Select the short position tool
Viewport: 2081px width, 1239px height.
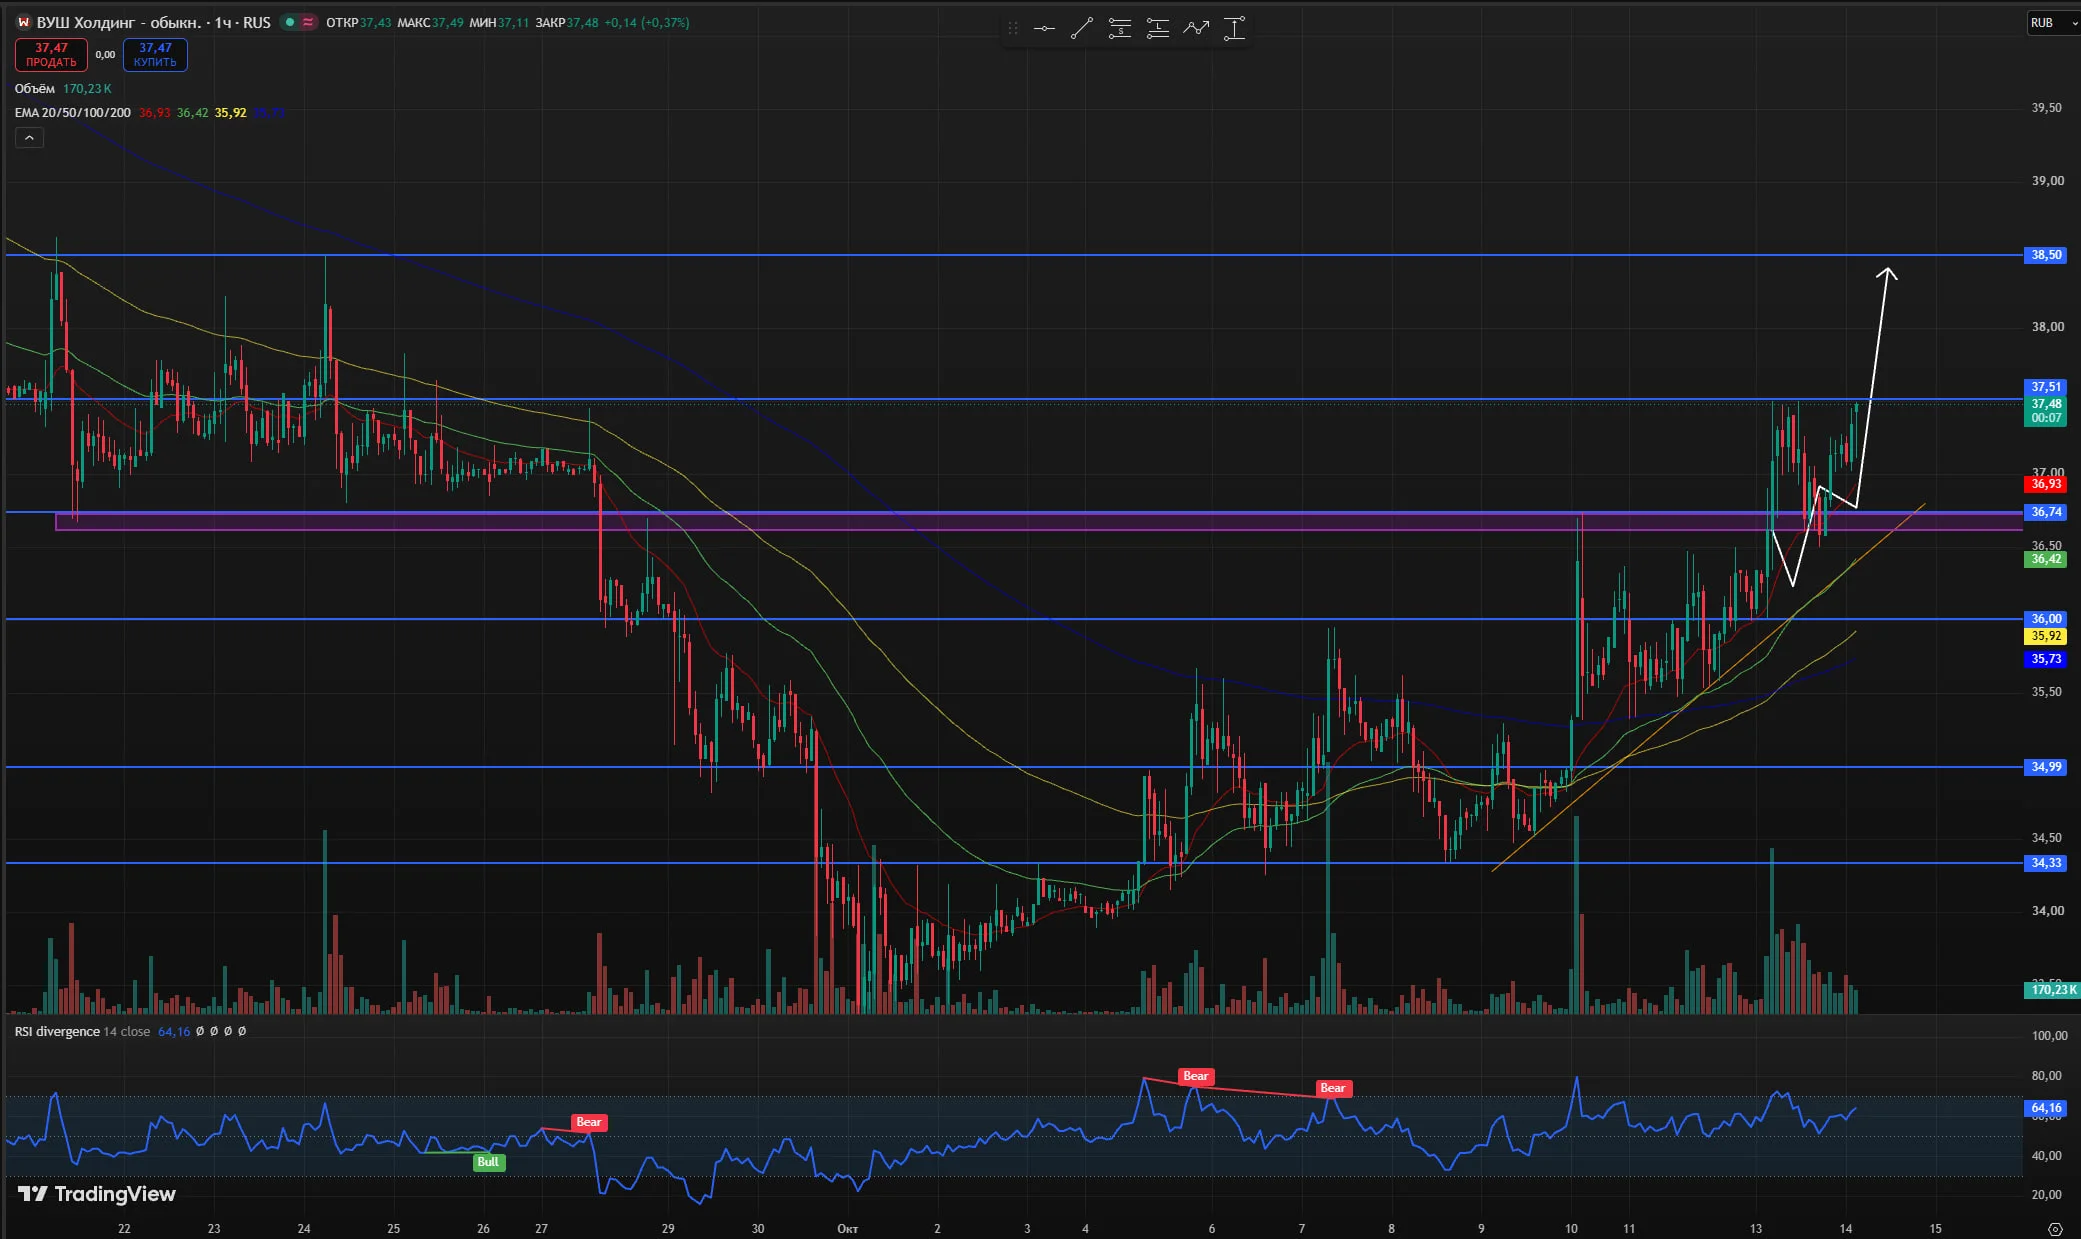(1120, 29)
